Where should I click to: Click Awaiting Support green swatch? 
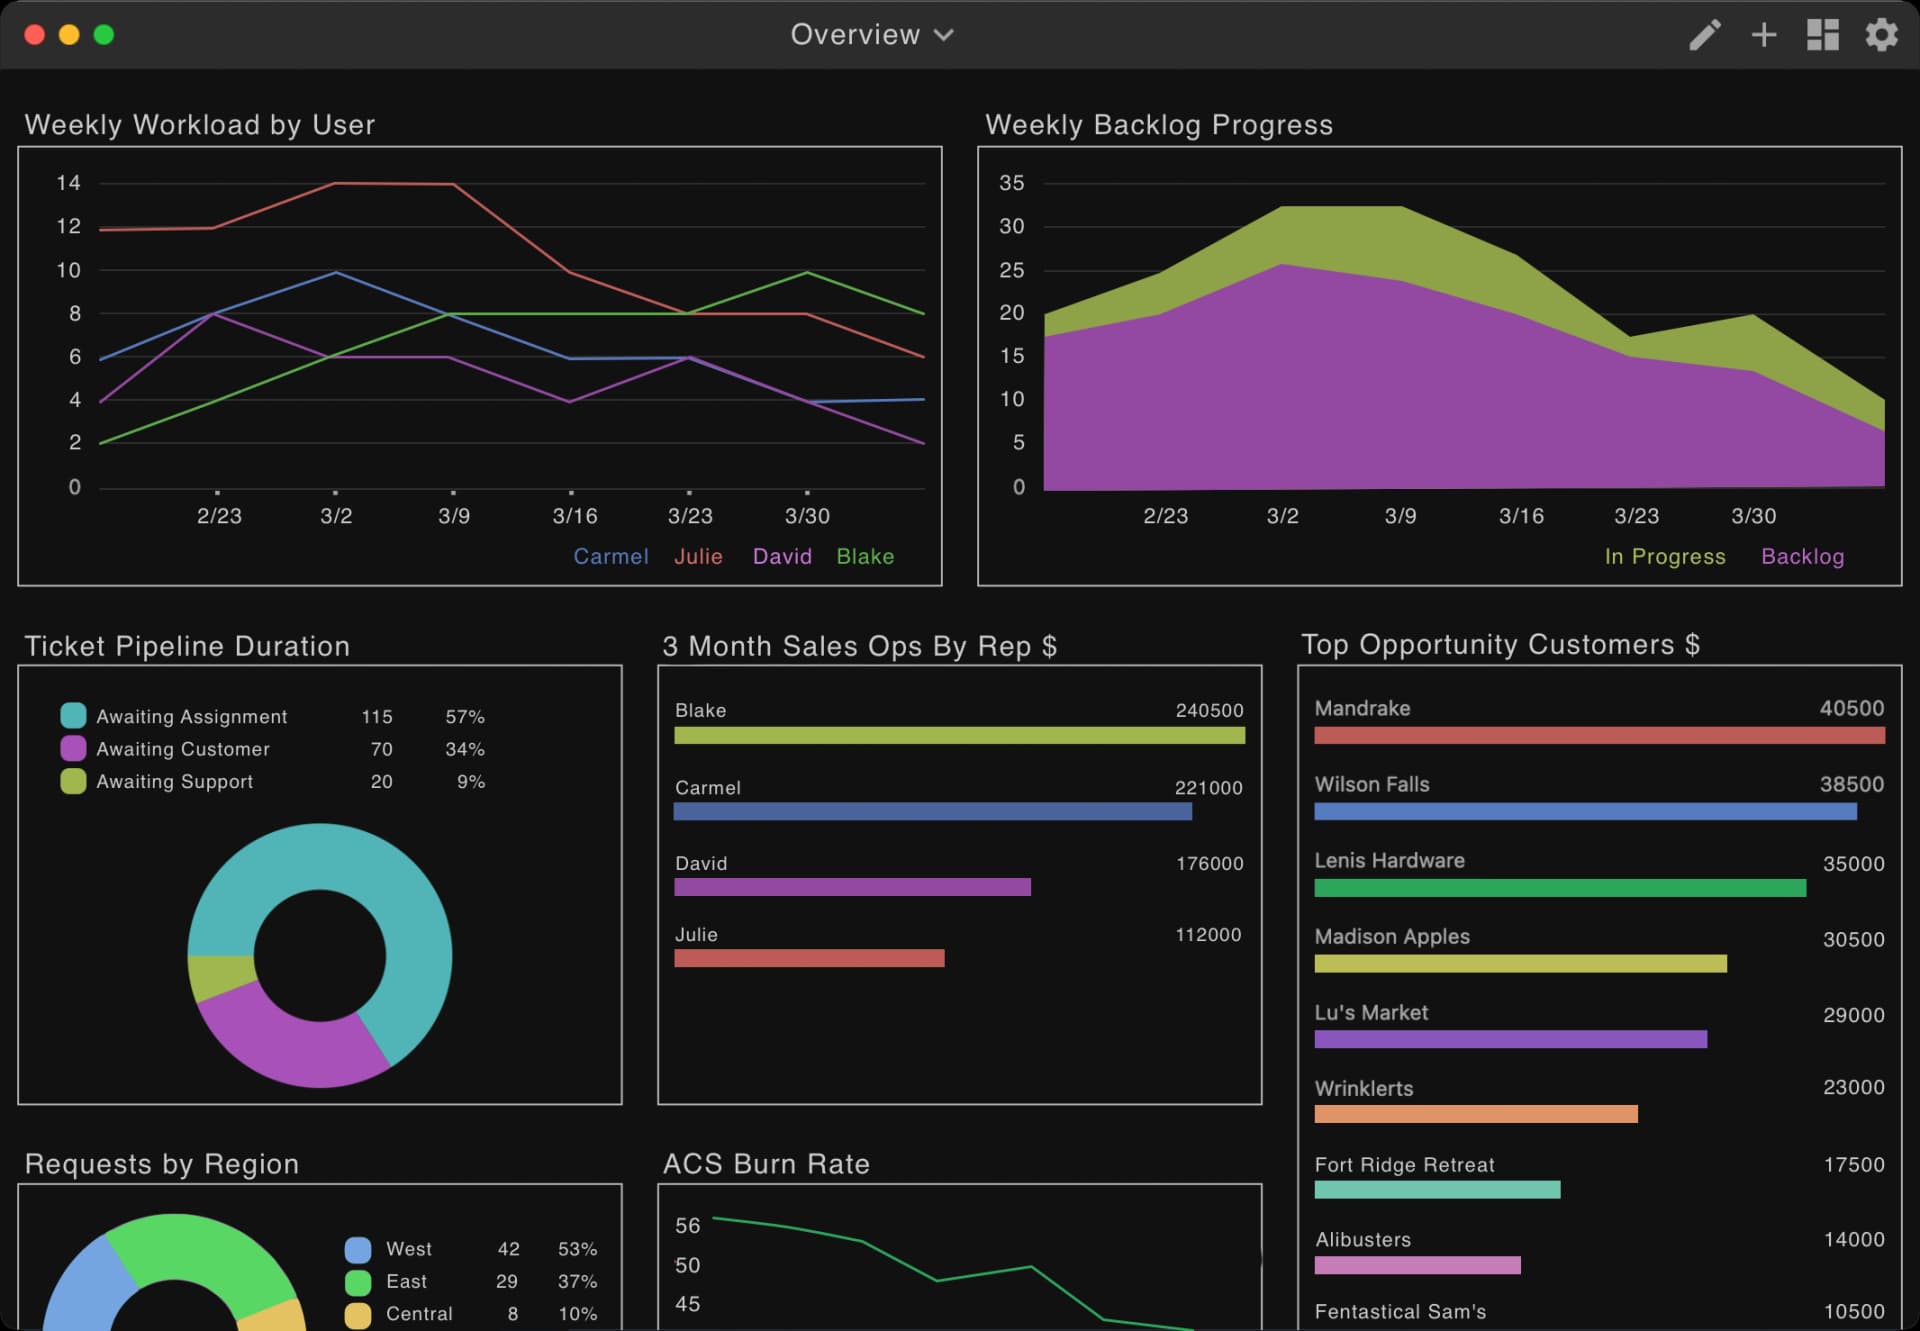tap(73, 781)
